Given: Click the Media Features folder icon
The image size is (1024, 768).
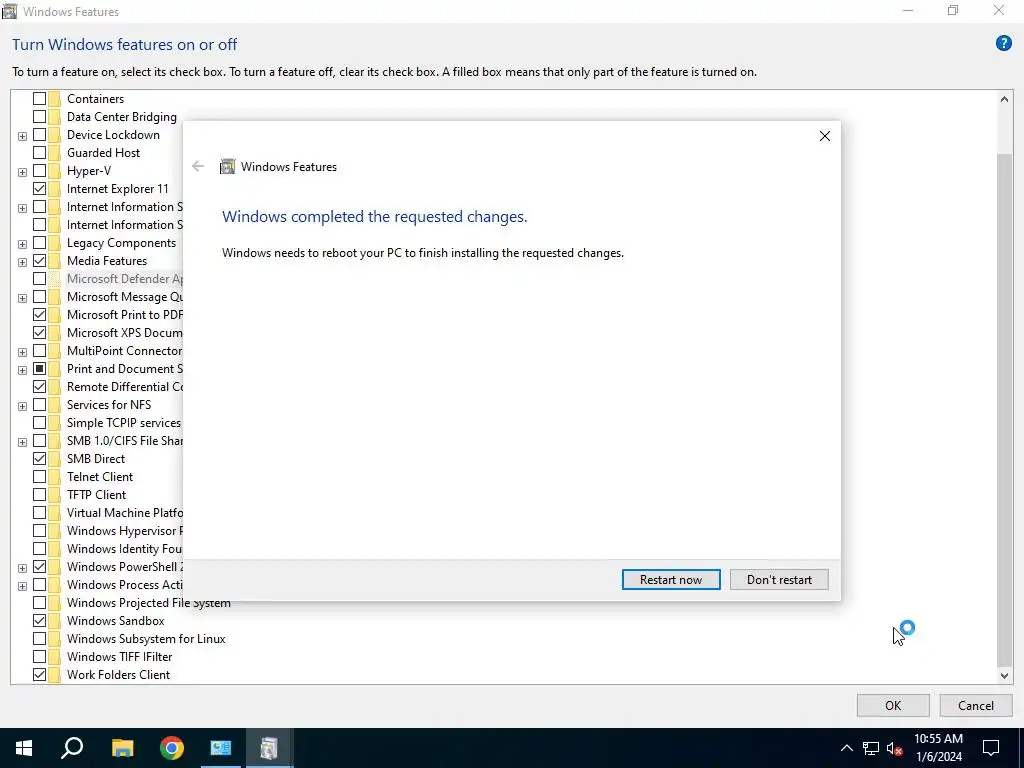Looking at the screenshot, I should click(x=54, y=261).
